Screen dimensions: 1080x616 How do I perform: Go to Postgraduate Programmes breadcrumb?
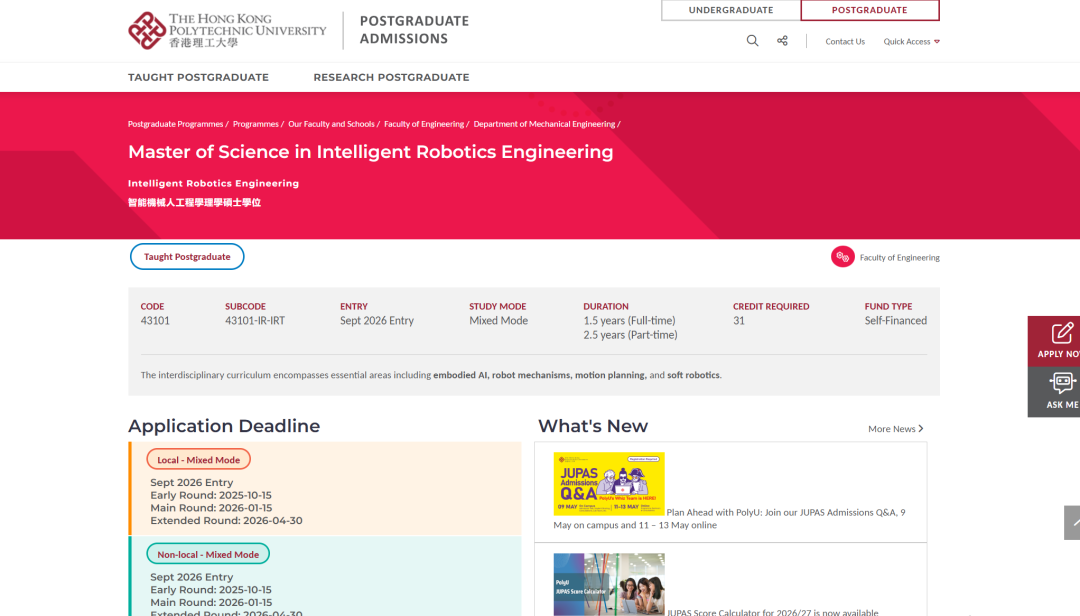pyautogui.click(x=176, y=124)
